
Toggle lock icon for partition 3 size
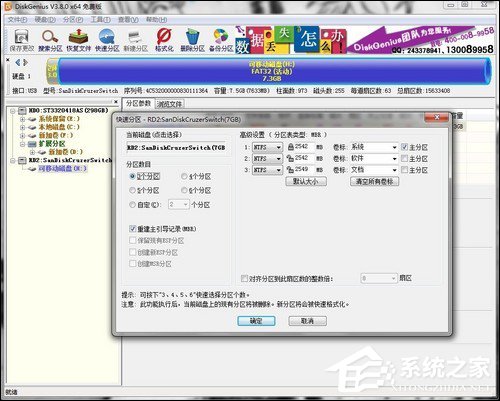(290, 170)
